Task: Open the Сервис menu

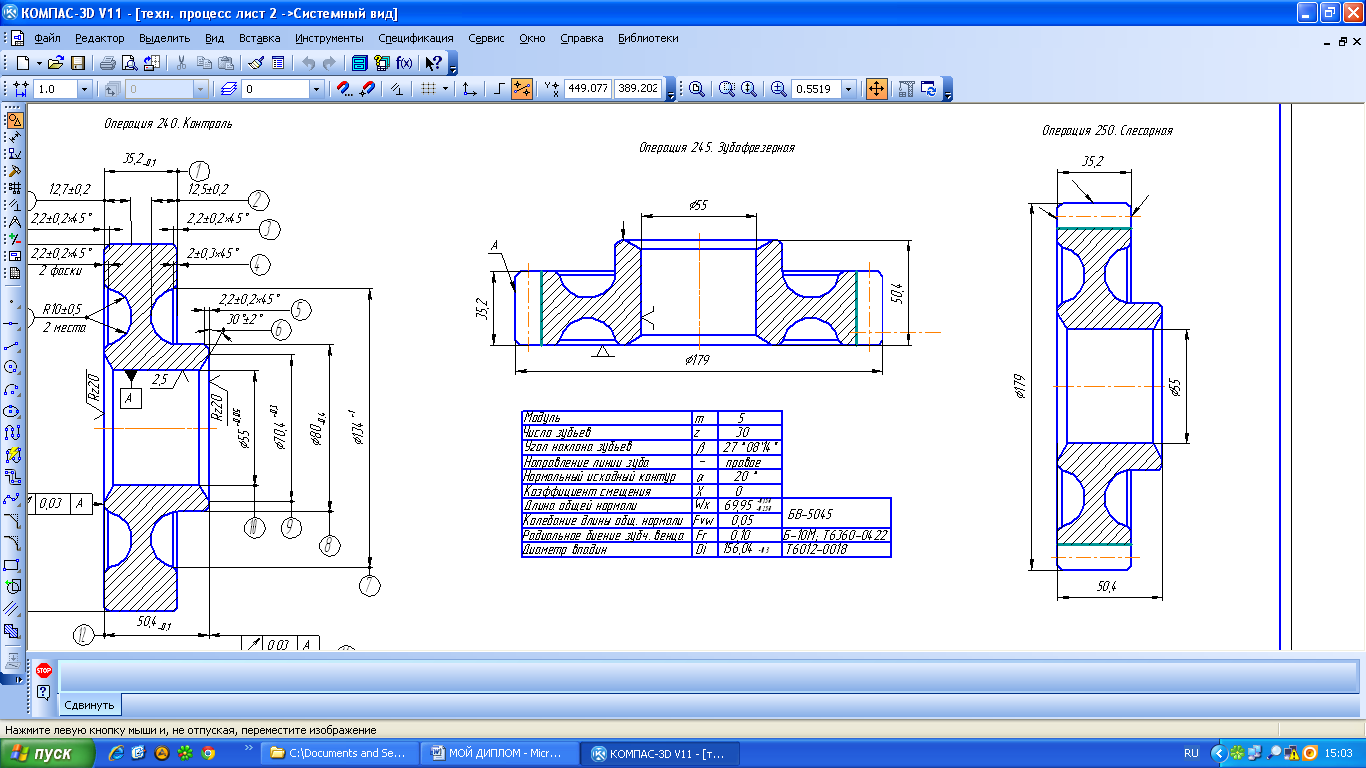Action: (x=486, y=38)
